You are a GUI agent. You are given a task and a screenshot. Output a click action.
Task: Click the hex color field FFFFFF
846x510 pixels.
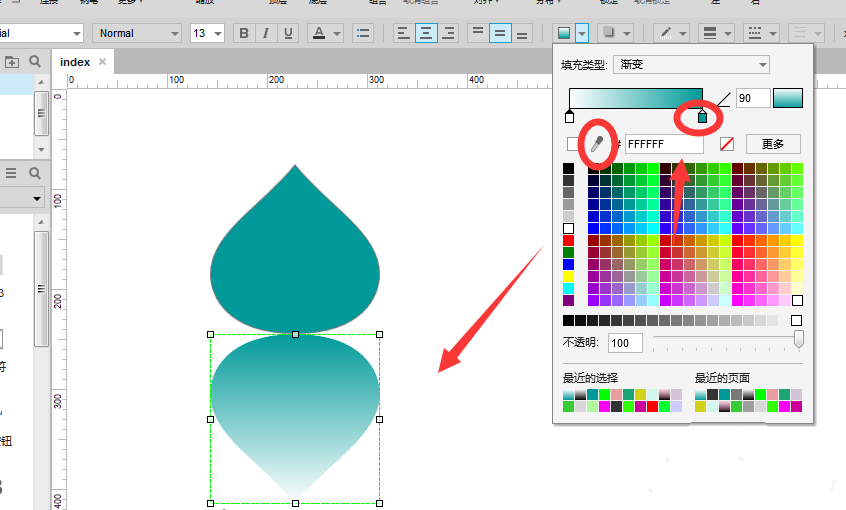[x=664, y=144]
